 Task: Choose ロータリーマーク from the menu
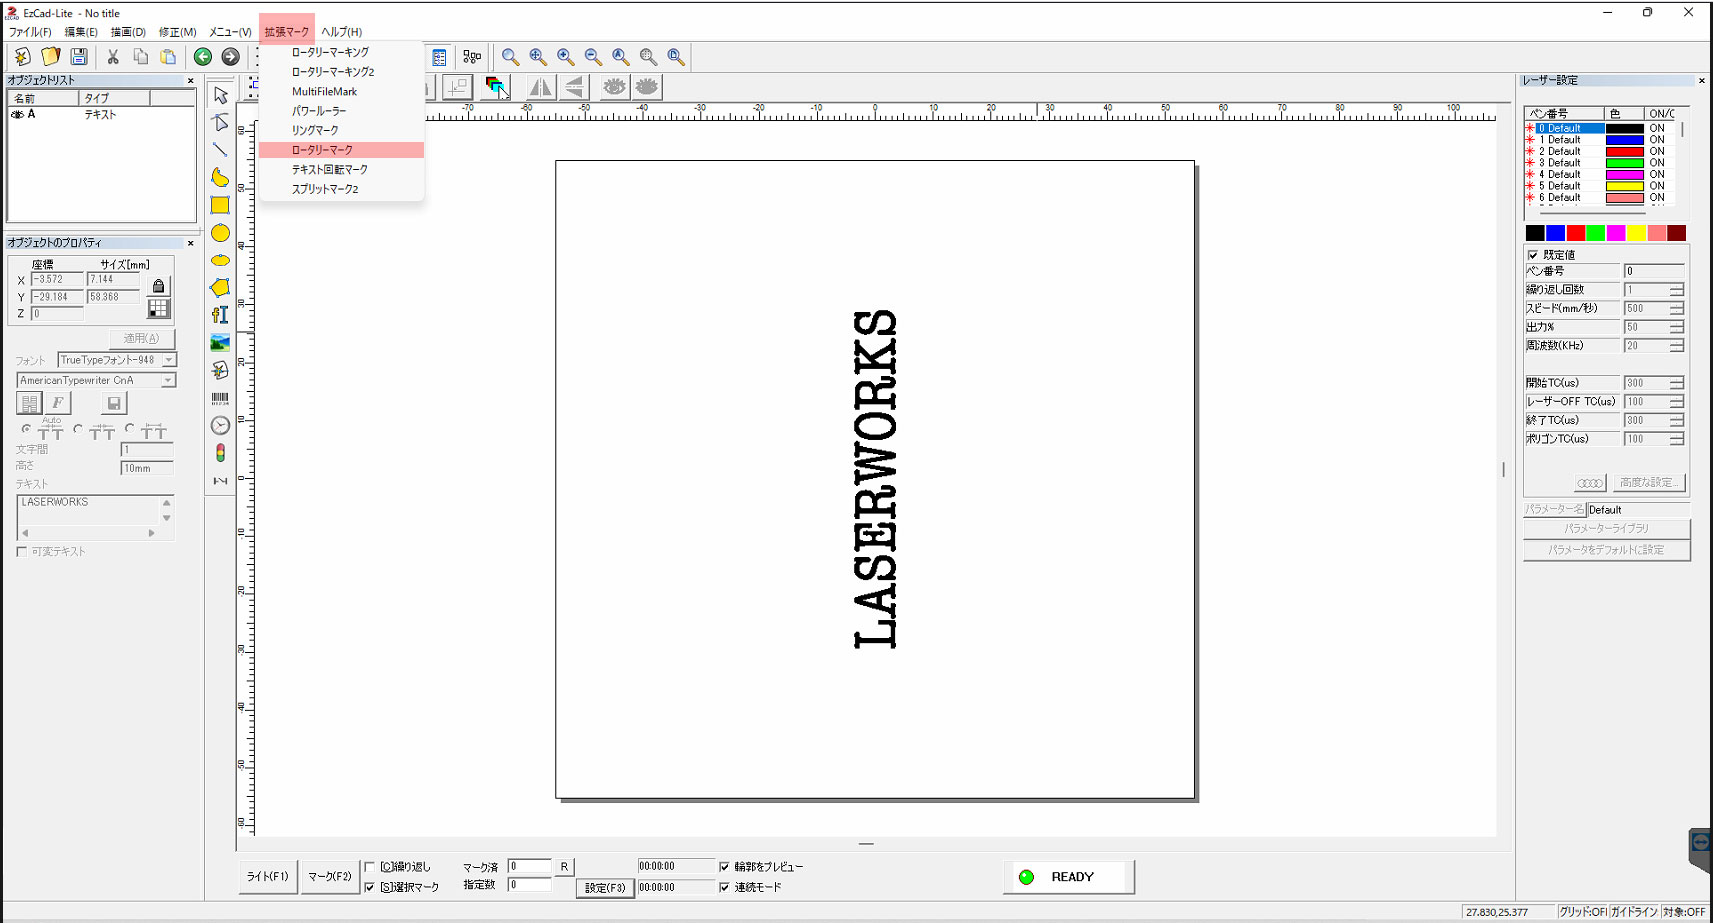(341, 150)
